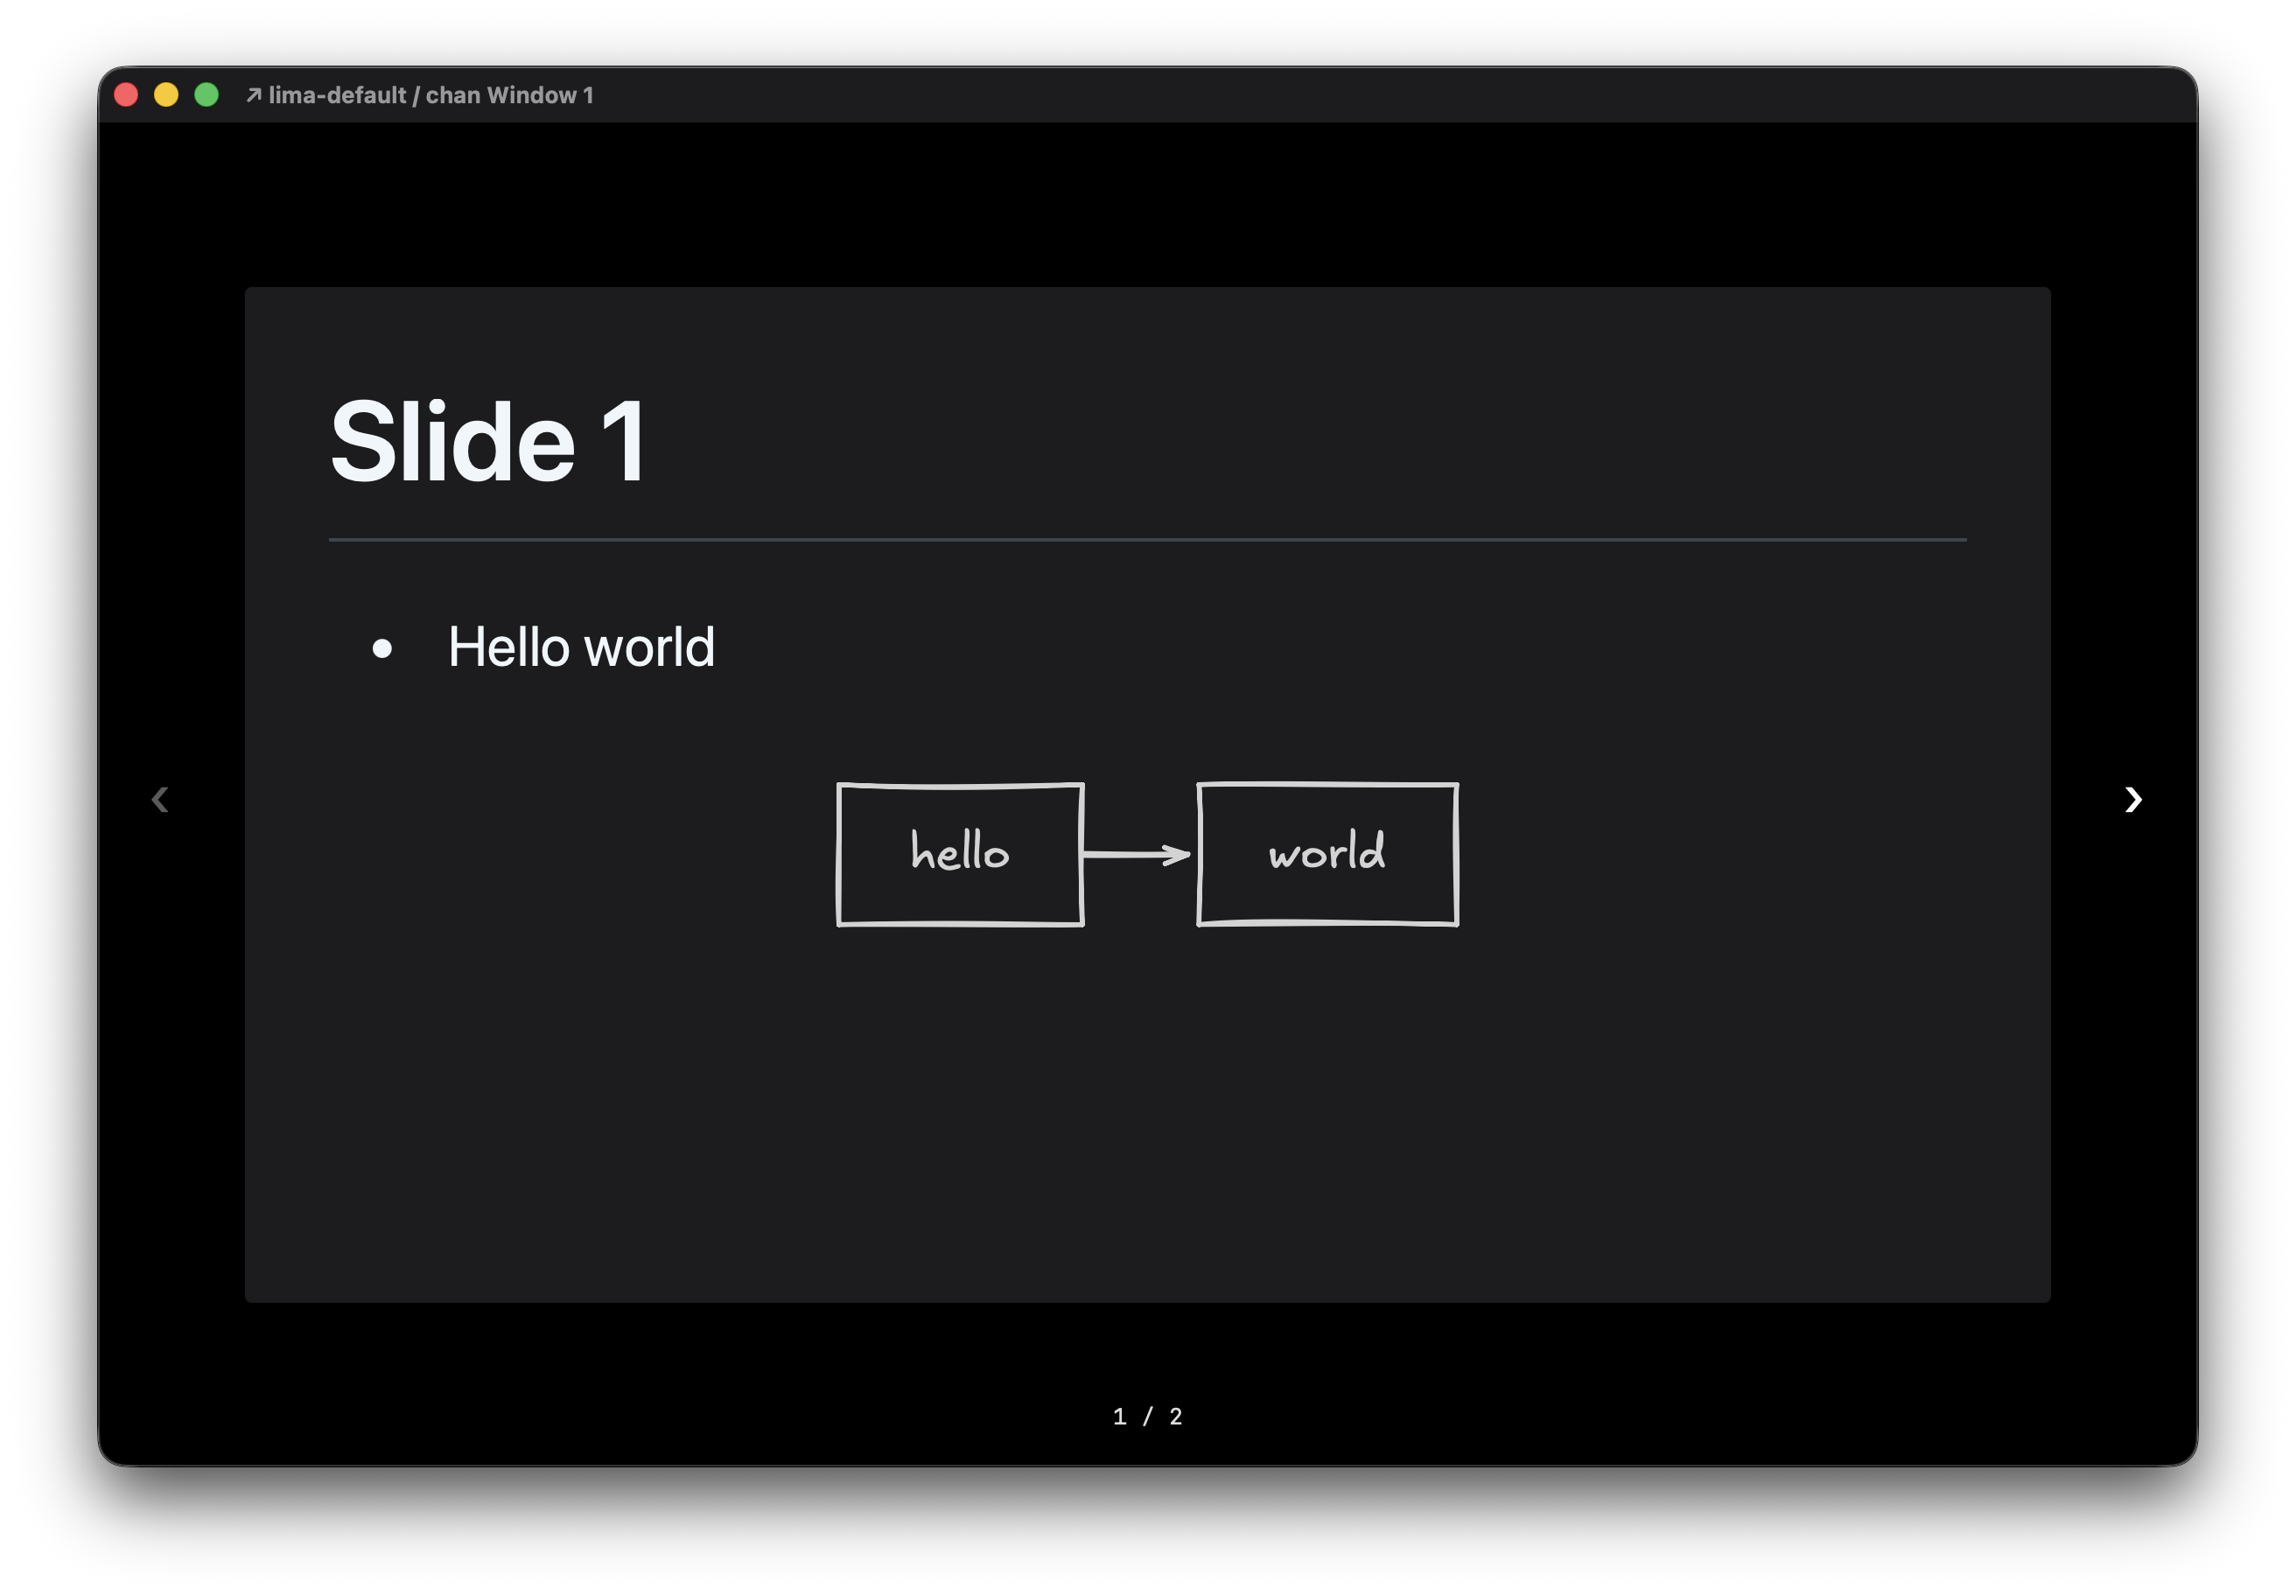This screenshot has height=1596, width=2296.
Task: Click the pop-out arrow icon beside the title
Action: 254,95
